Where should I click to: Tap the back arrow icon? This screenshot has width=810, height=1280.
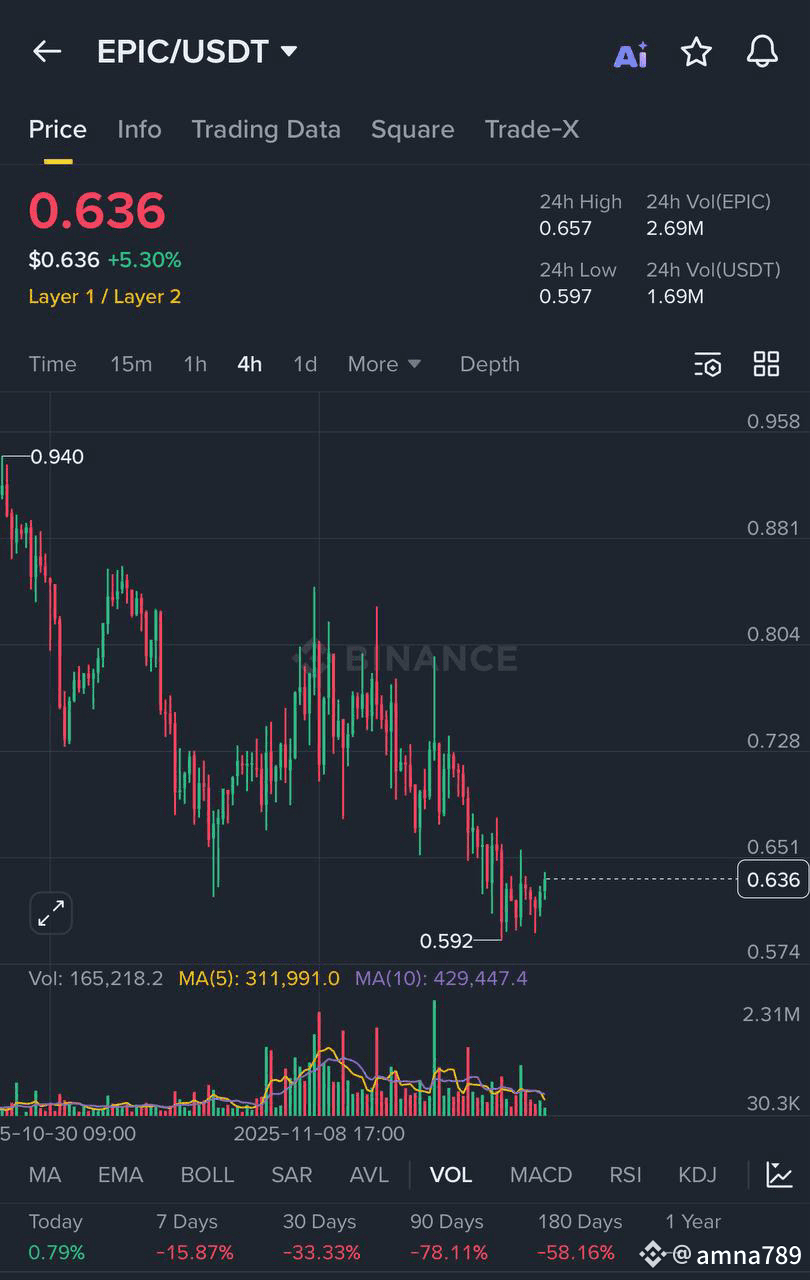(x=47, y=52)
